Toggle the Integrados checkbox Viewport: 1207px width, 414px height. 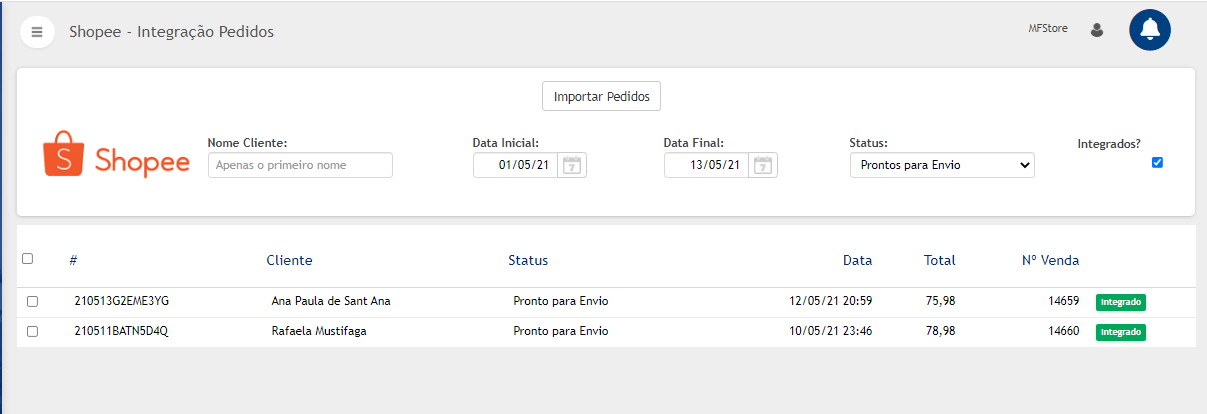point(1157,162)
